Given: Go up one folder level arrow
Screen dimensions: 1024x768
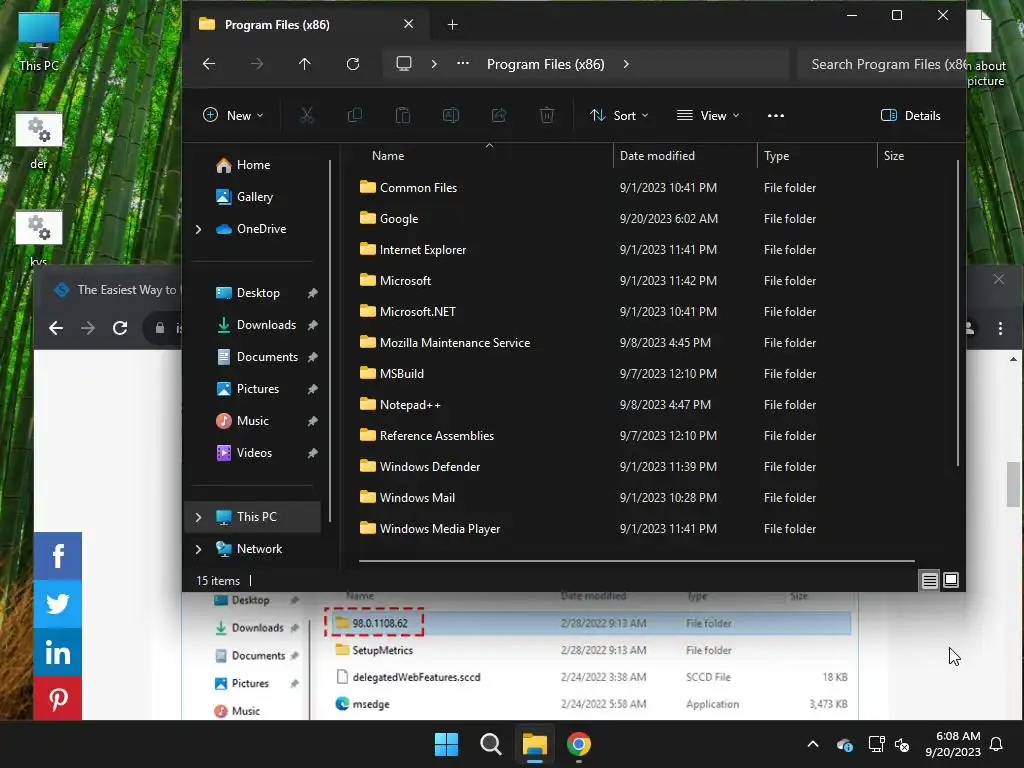Looking at the screenshot, I should [305, 64].
